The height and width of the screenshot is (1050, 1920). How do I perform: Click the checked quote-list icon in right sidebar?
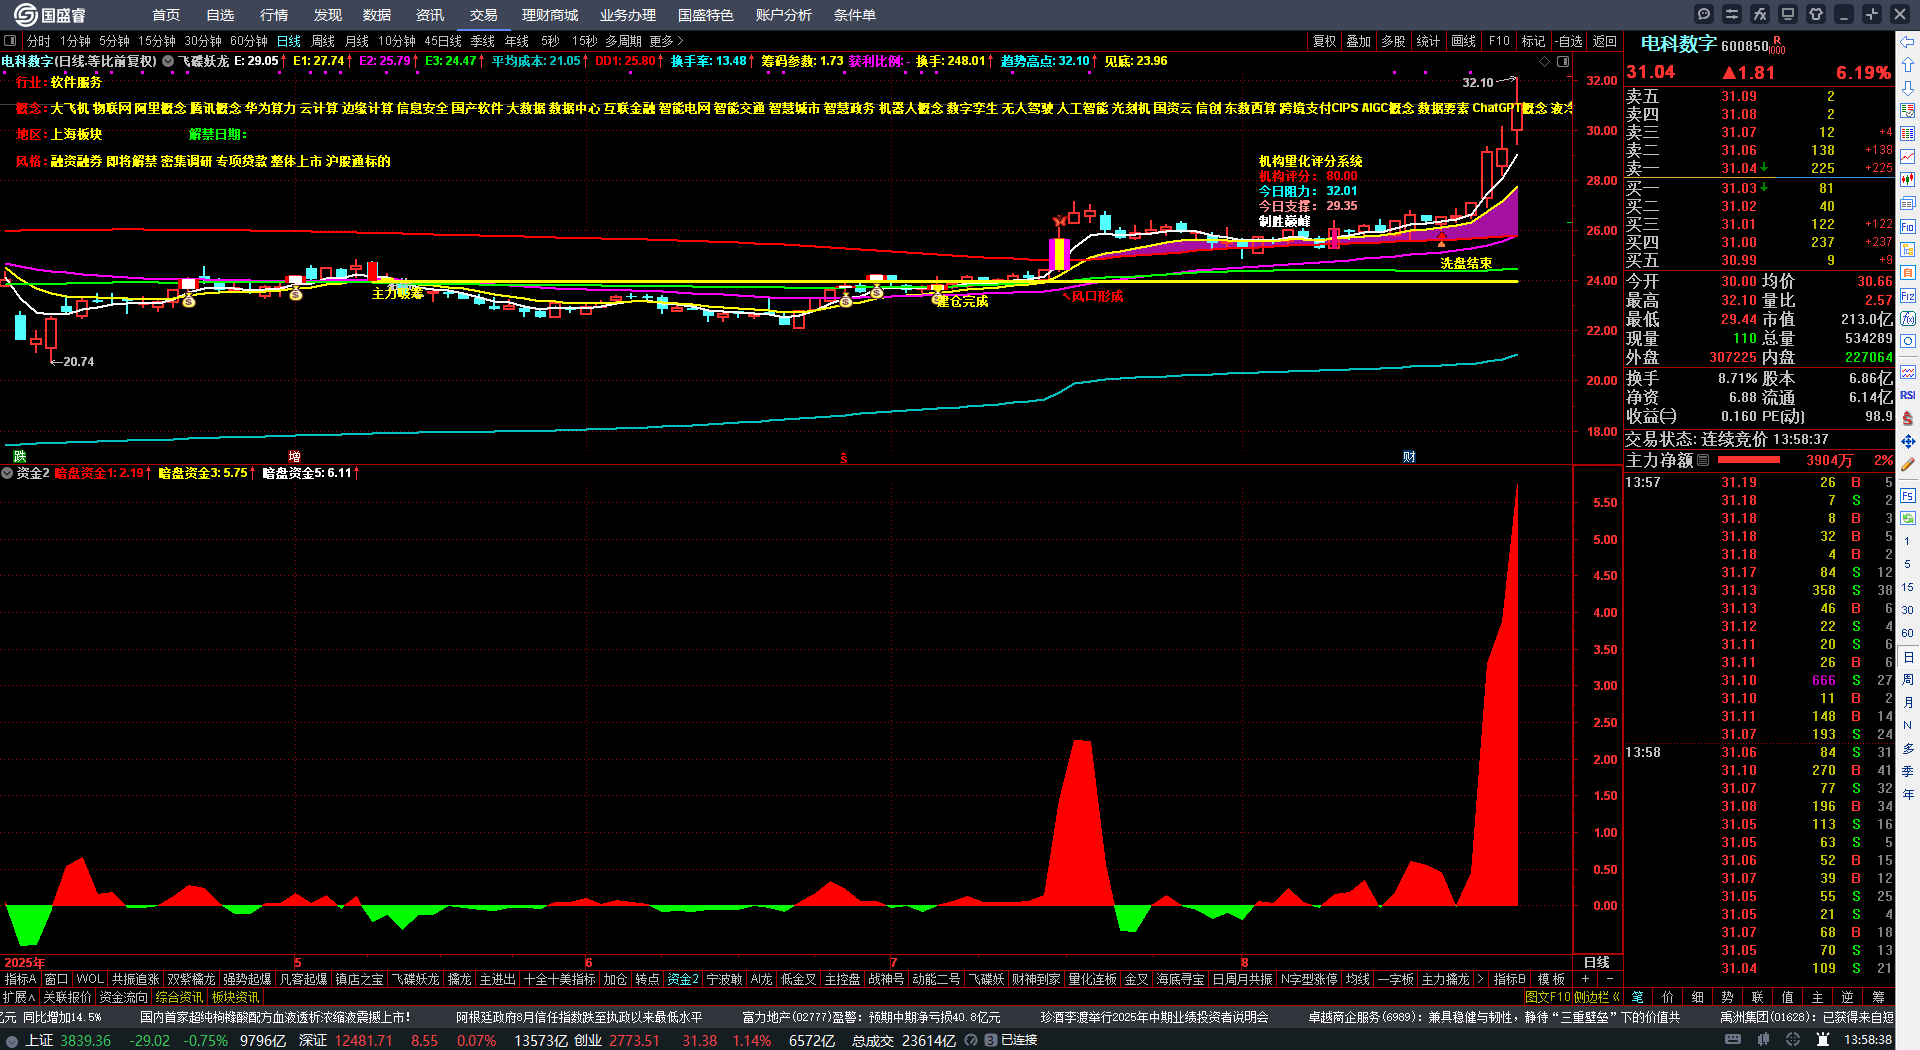[1908, 111]
